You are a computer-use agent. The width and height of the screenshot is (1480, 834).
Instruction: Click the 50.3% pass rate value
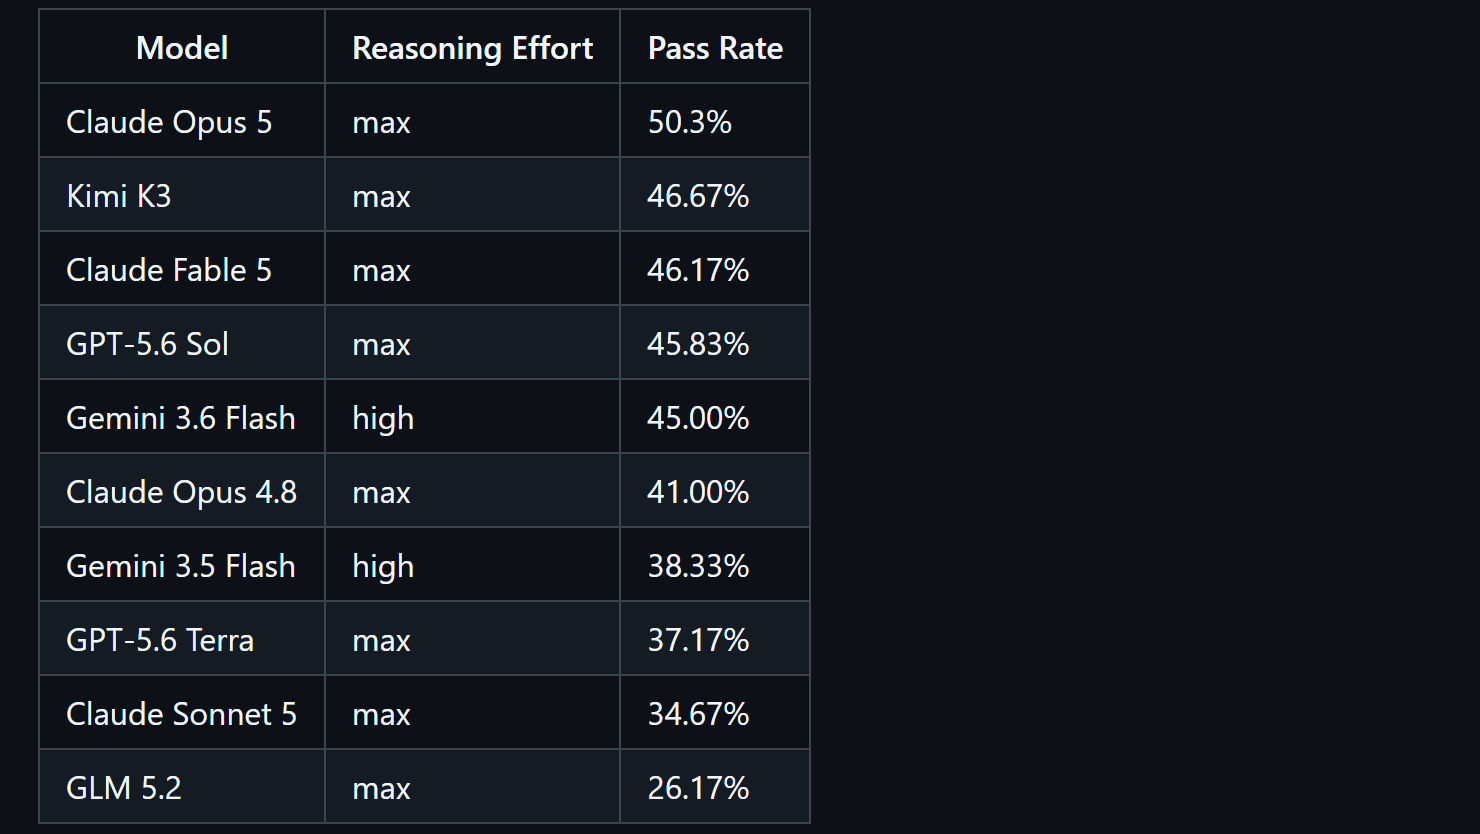[x=690, y=122]
